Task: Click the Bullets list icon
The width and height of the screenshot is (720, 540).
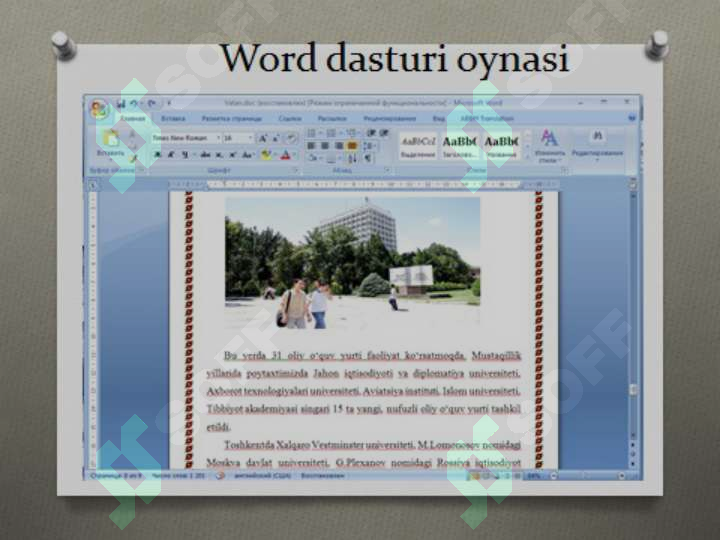Action: click(311, 133)
